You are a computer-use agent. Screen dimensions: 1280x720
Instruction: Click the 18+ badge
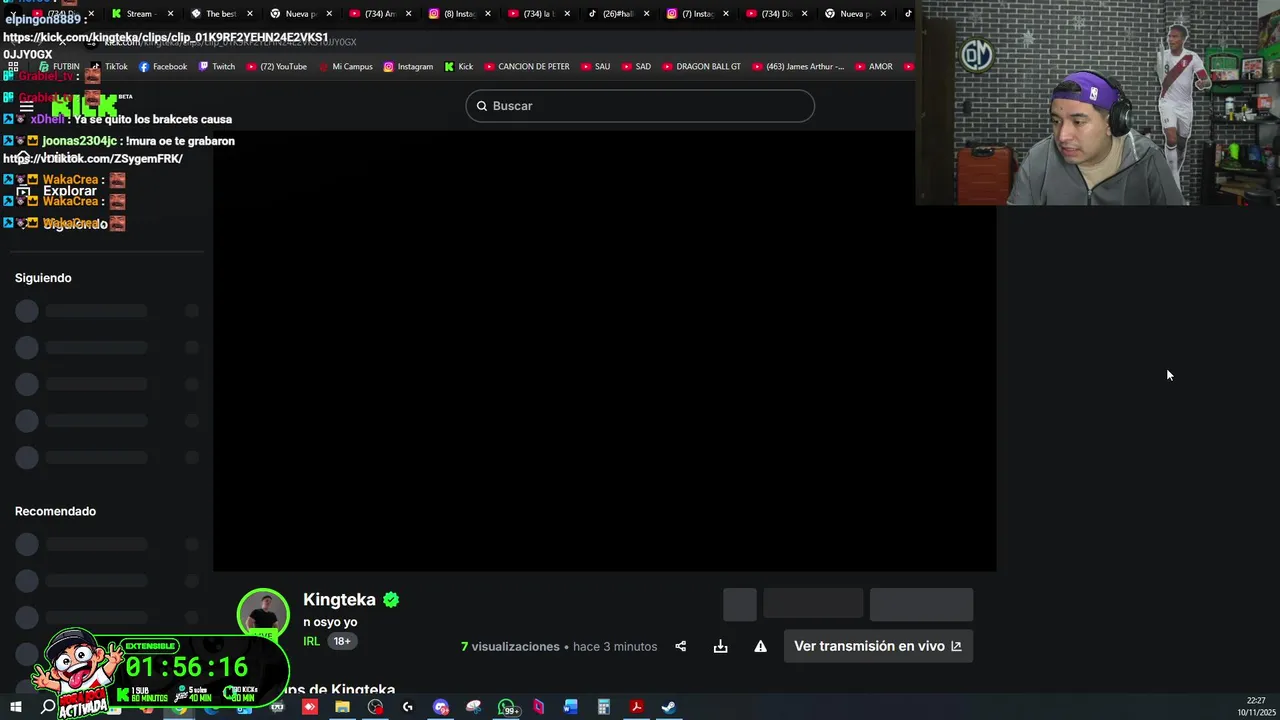point(342,641)
